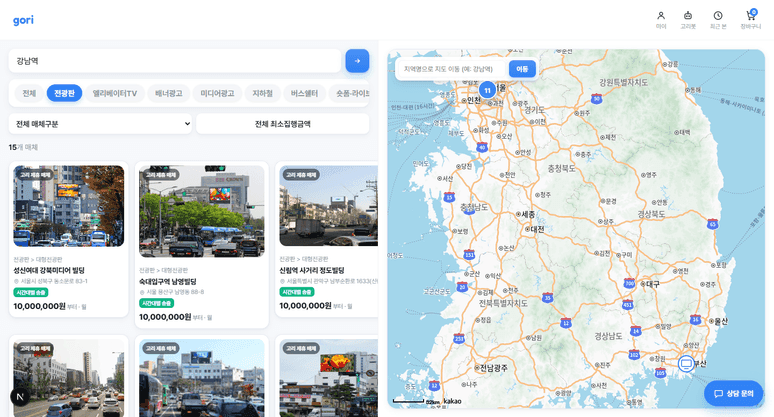Click the 세종 city label on the map
The height and width of the screenshot is (417, 774).
point(528,214)
